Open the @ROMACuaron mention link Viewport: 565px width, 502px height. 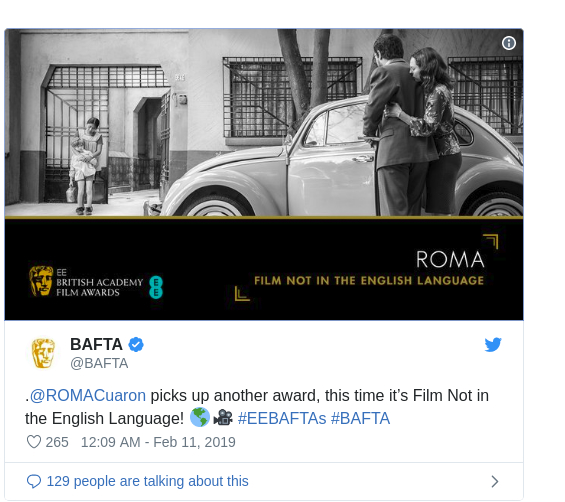[88, 396]
